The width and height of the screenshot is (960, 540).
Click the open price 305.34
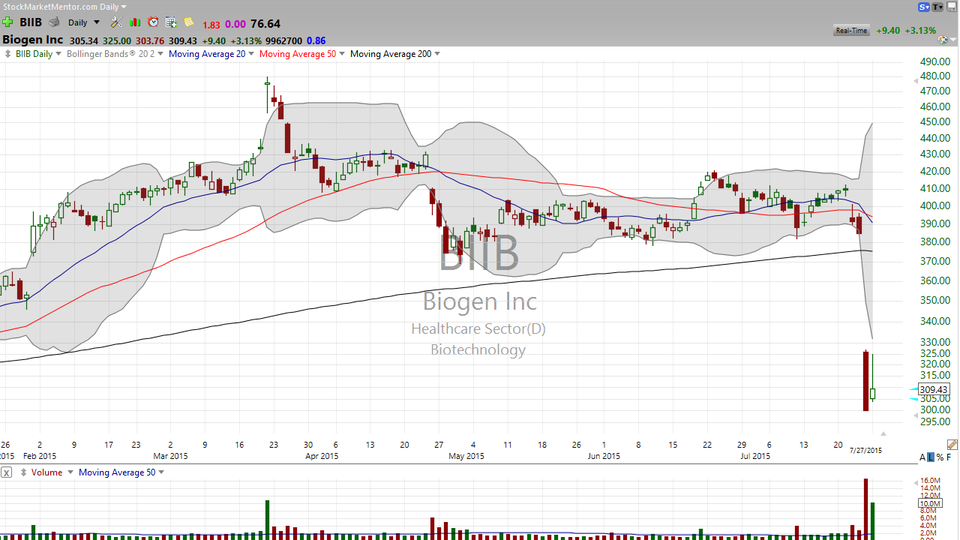tap(84, 41)
